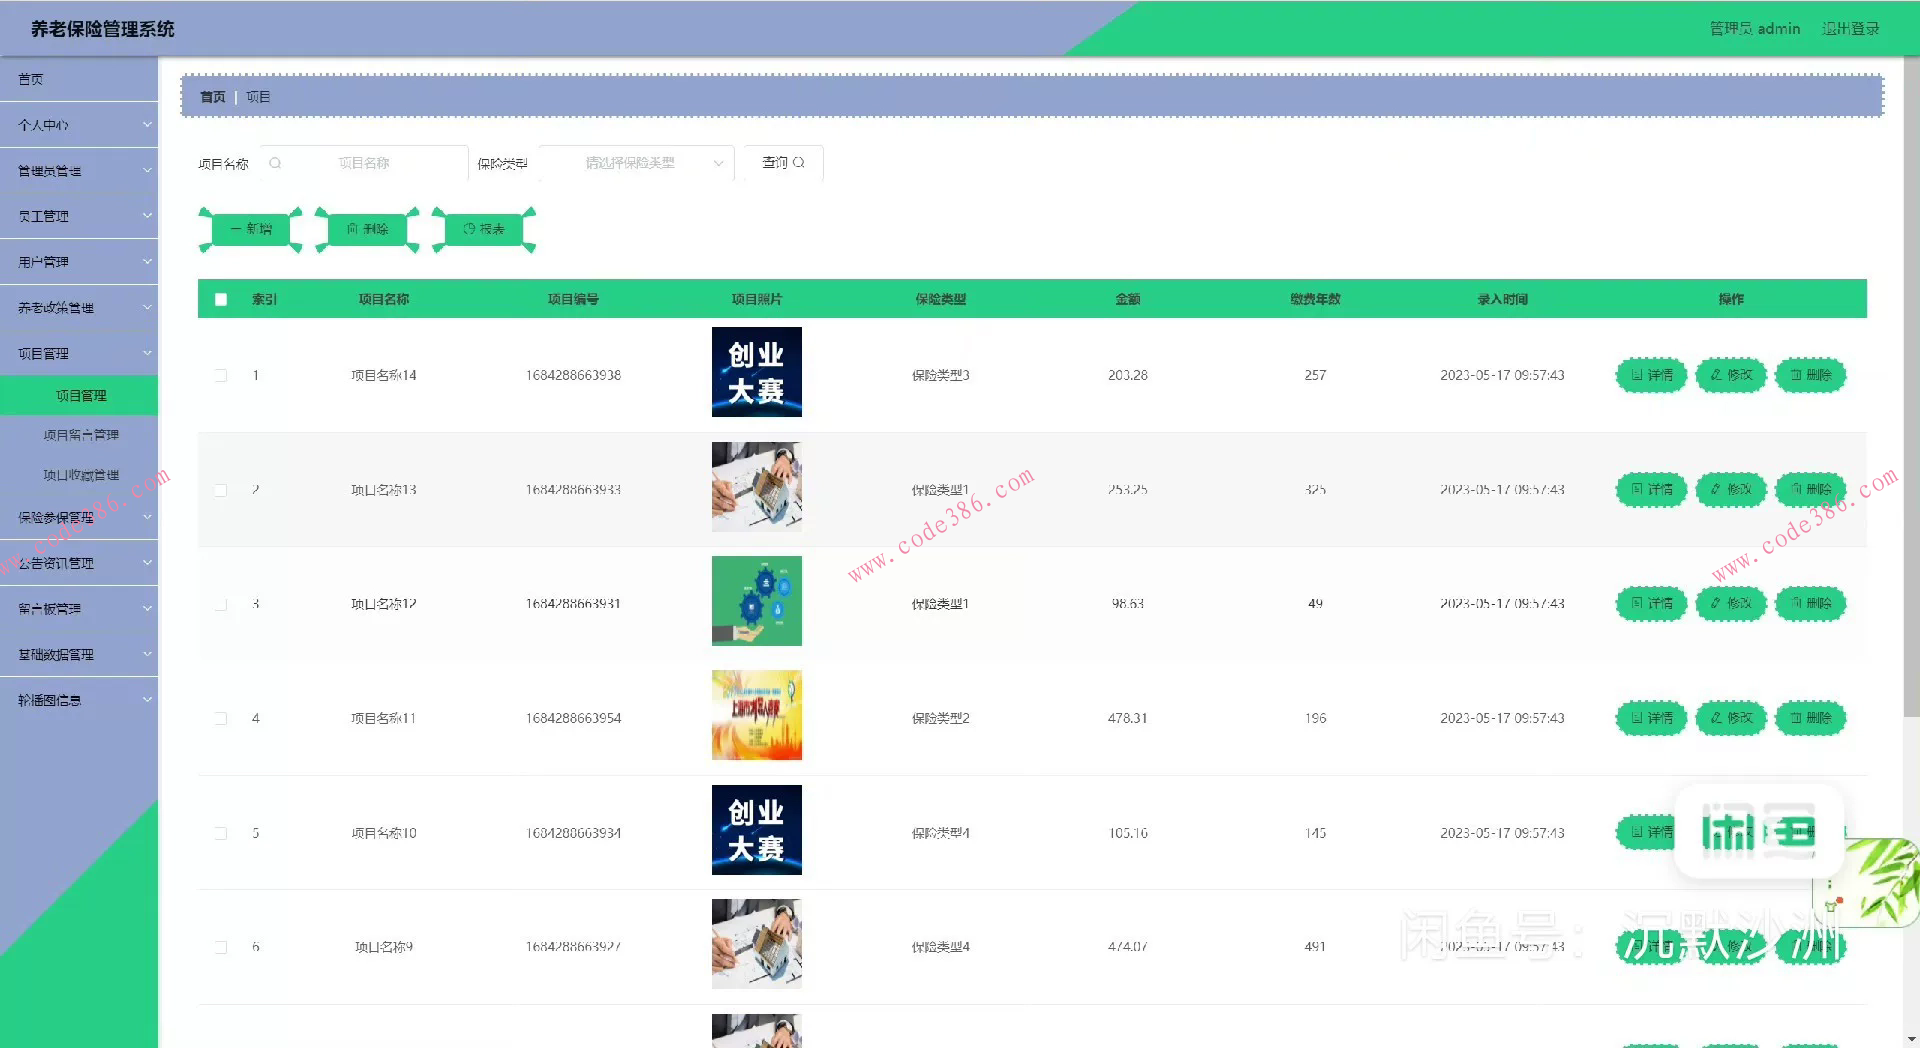The height and width of the screenshot is (1048, 1920).
Task: Click 保险类型3 in first row
Action: point(940,375)
